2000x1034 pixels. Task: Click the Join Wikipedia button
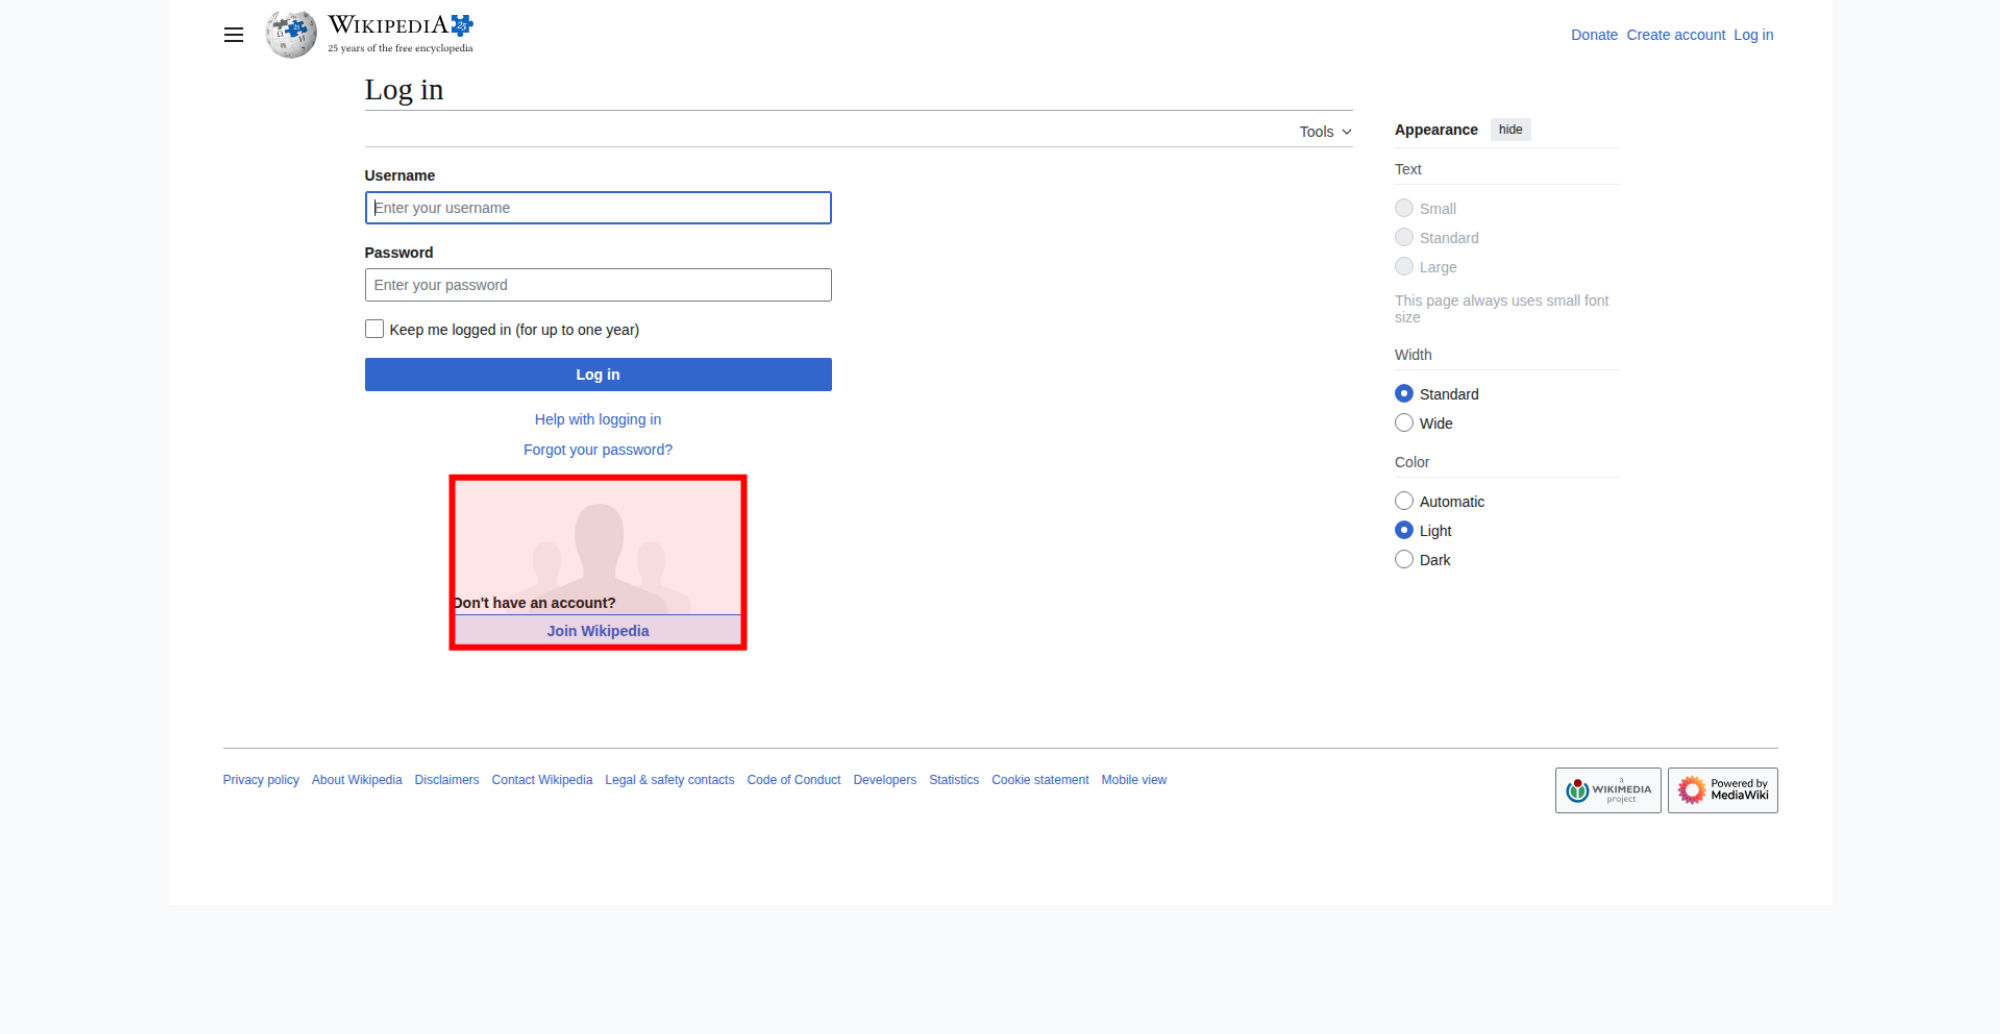[x=598, y=631]
